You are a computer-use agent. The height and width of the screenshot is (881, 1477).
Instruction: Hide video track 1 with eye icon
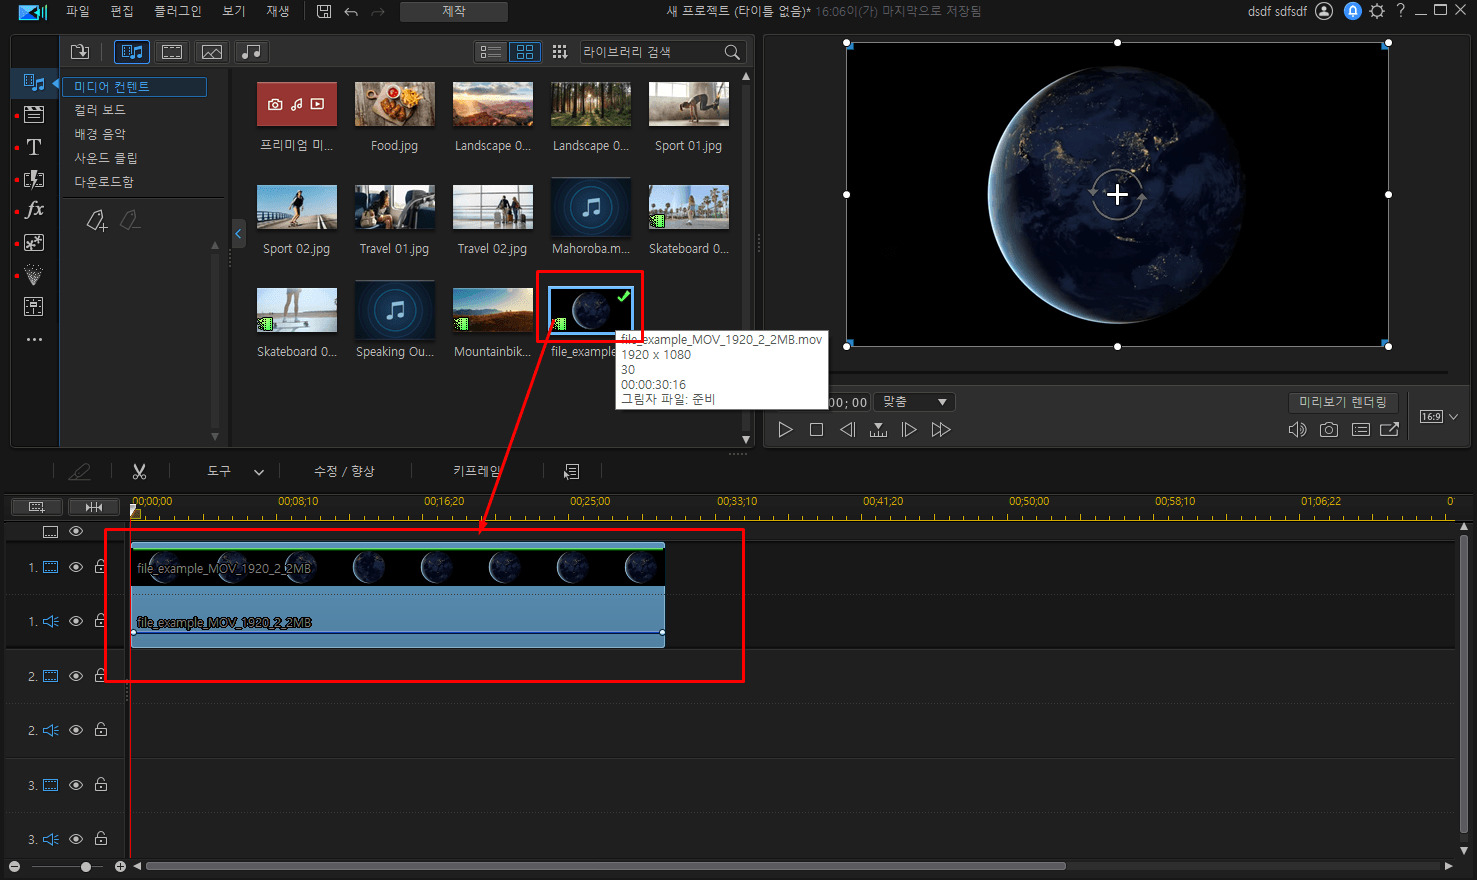click(x=76, y=567)
